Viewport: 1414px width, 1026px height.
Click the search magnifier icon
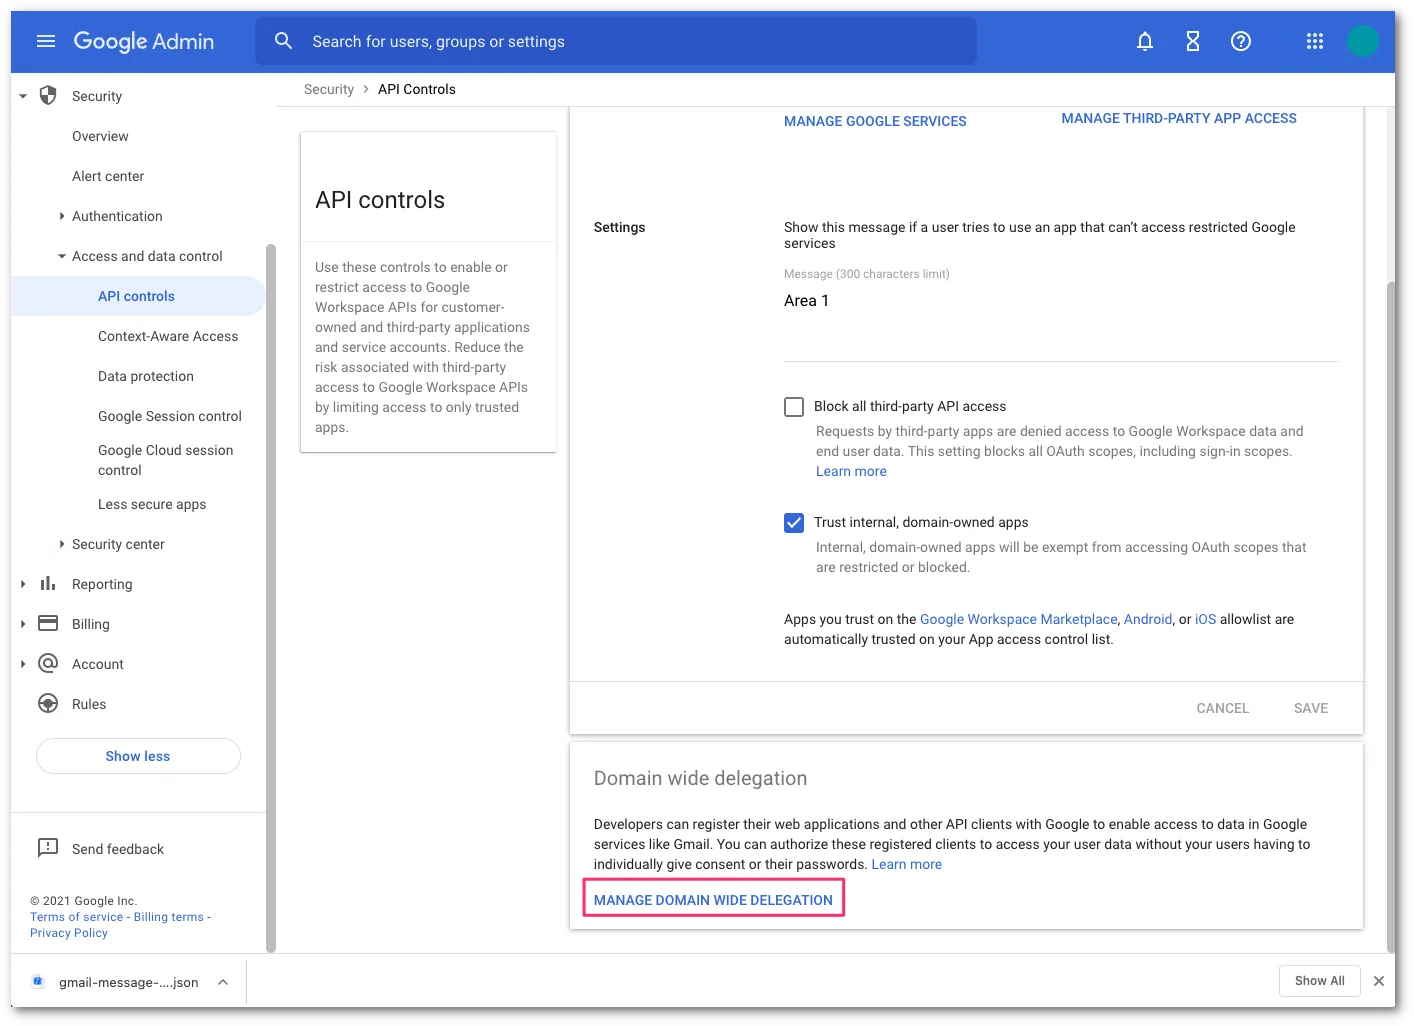pos(283,41)
